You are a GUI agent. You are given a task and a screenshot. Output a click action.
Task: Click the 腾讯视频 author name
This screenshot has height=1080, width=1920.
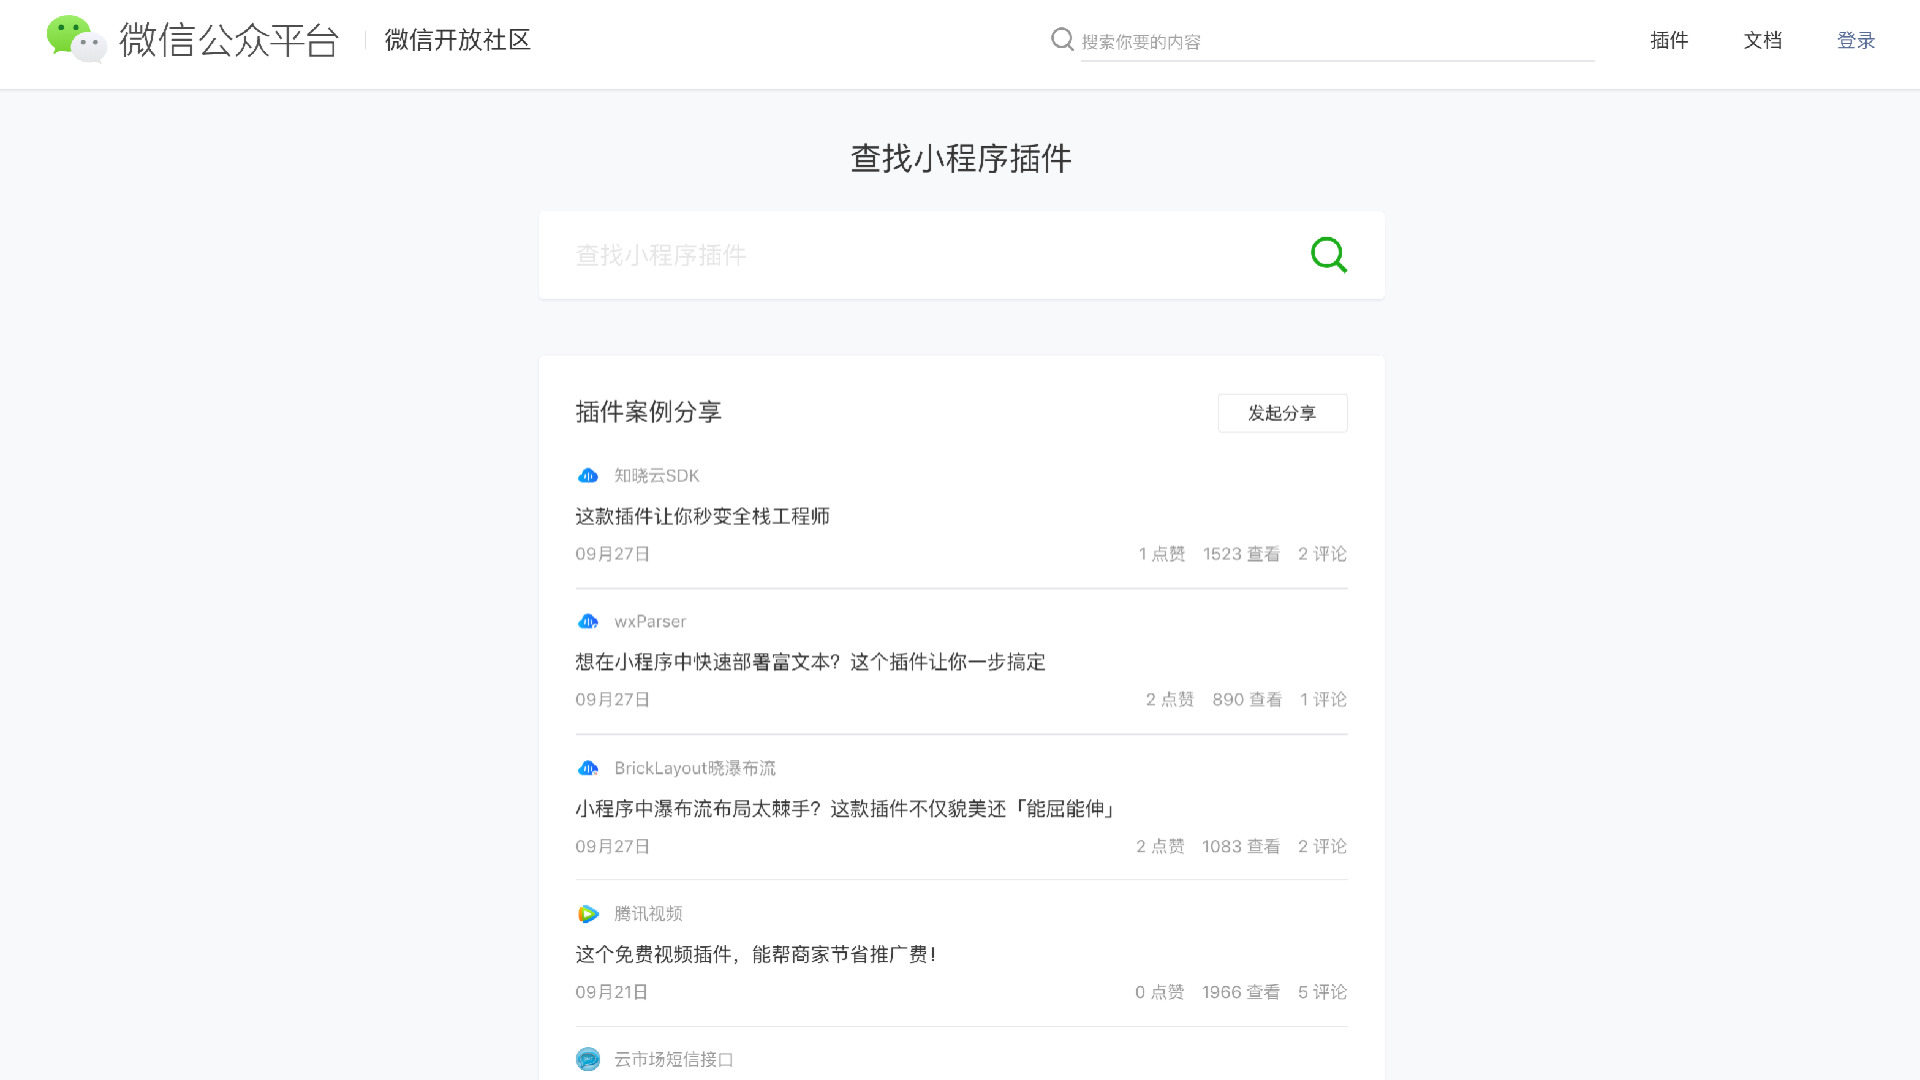point(648,914)
